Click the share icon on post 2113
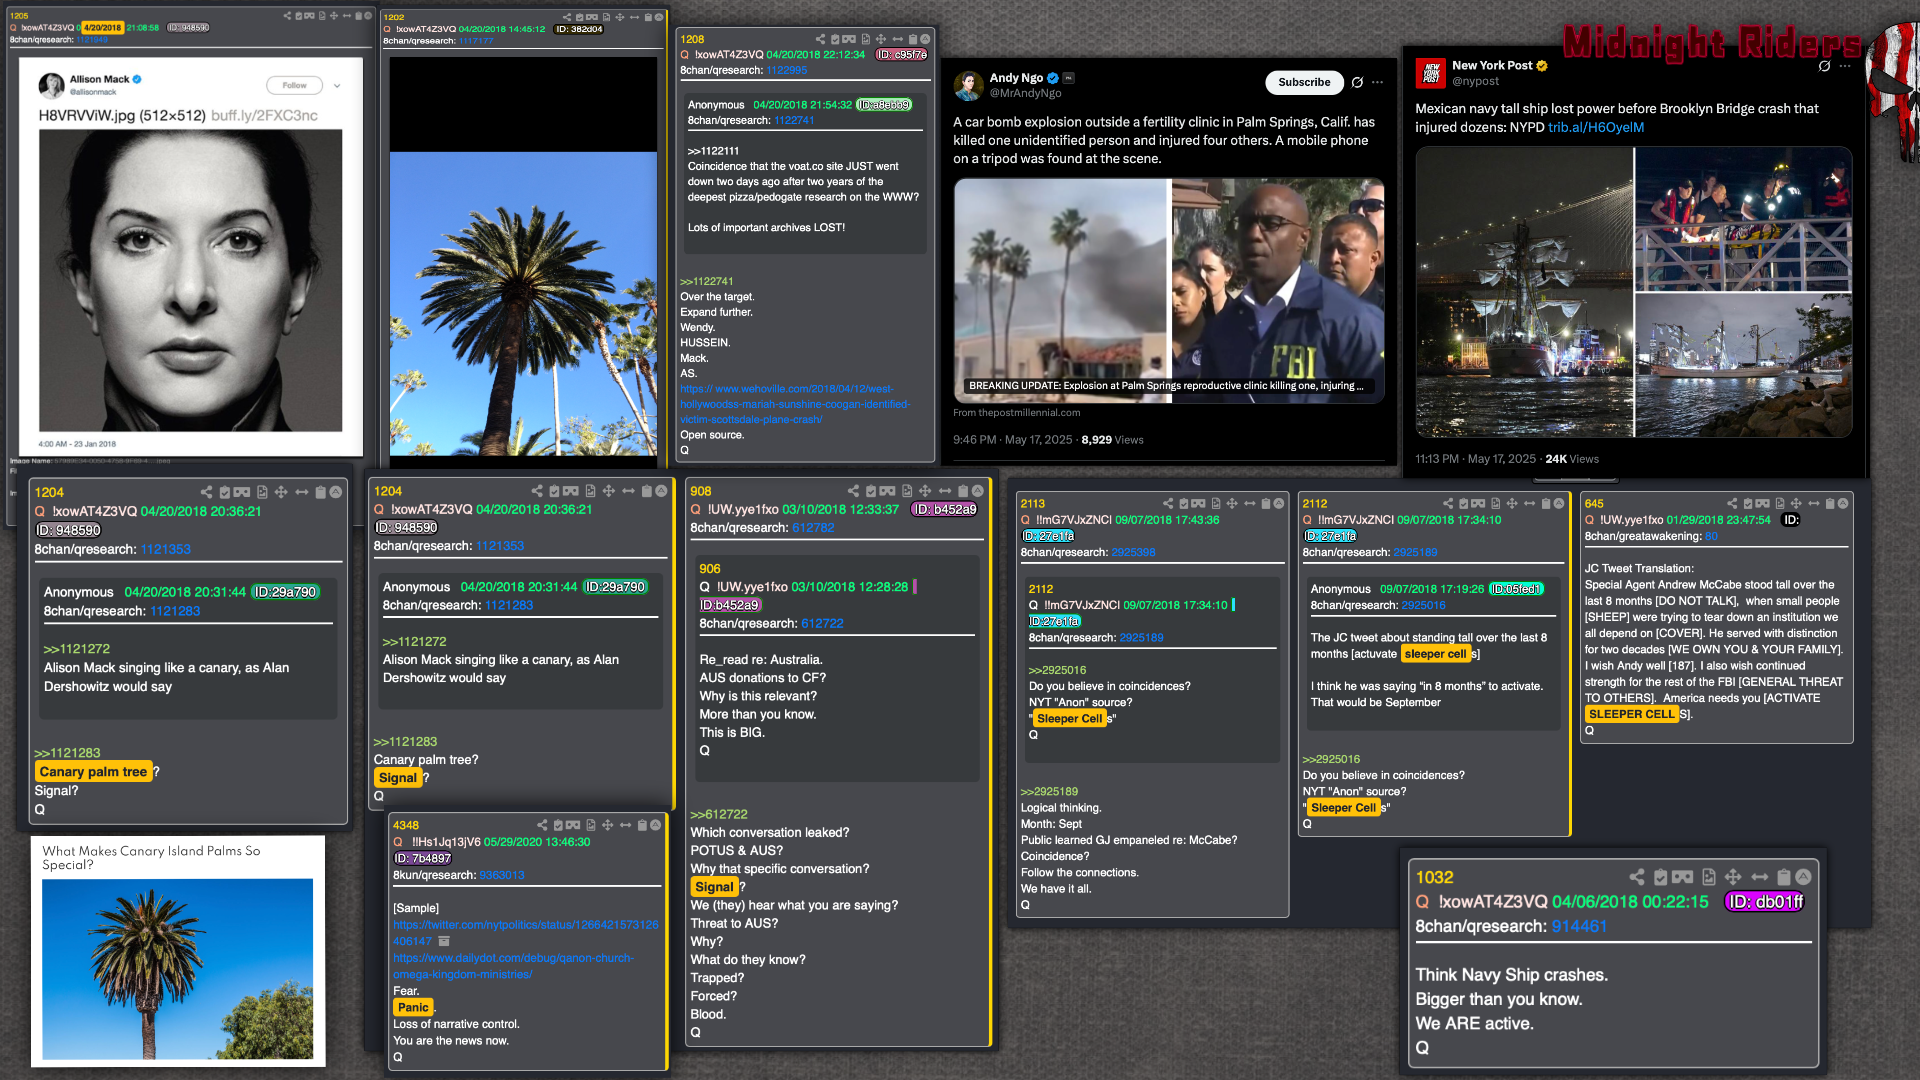Screen dimensions: 1920x1080 (1168, 503)
